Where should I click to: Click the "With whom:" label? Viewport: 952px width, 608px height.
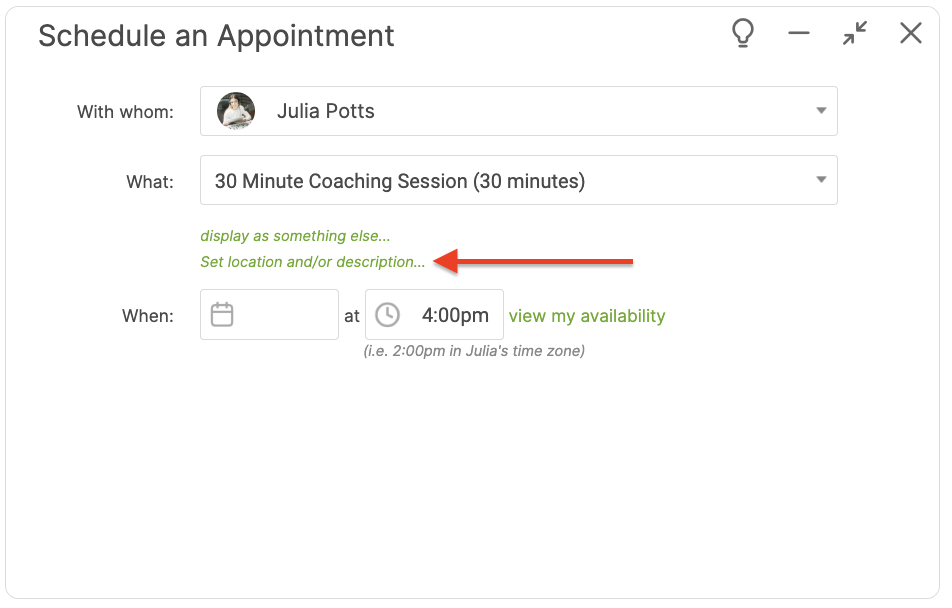(x=125, y=112)
